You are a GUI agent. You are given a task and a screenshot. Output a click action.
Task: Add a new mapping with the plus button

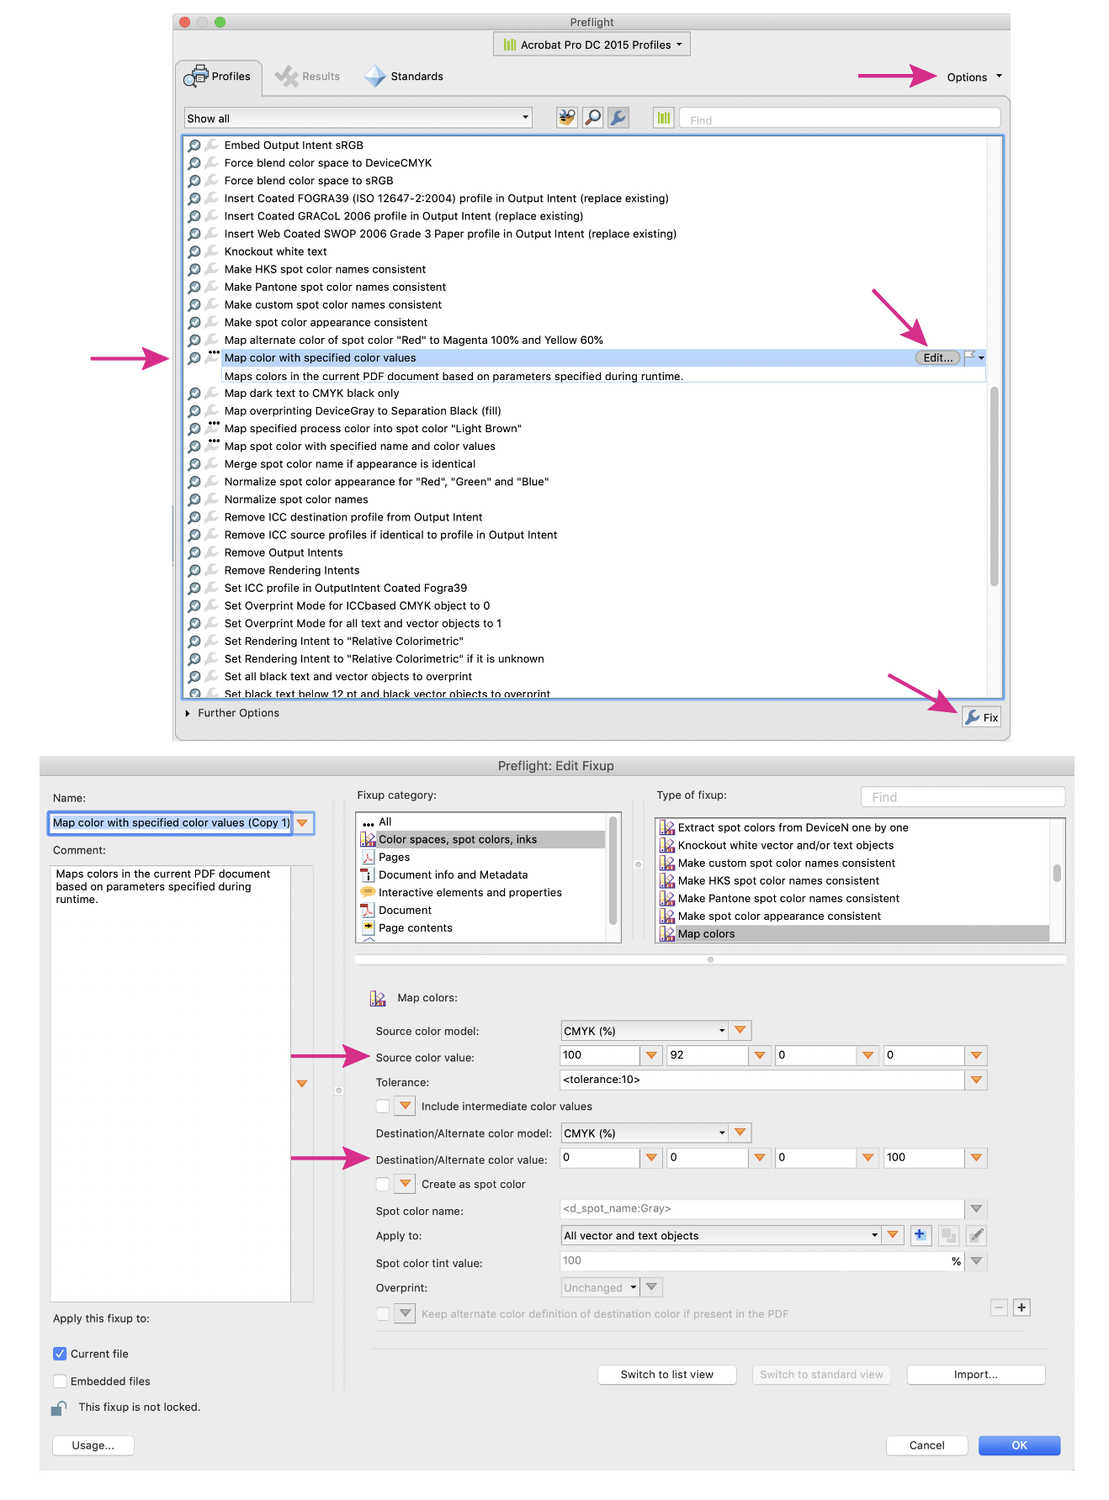pos(1022,1308)
